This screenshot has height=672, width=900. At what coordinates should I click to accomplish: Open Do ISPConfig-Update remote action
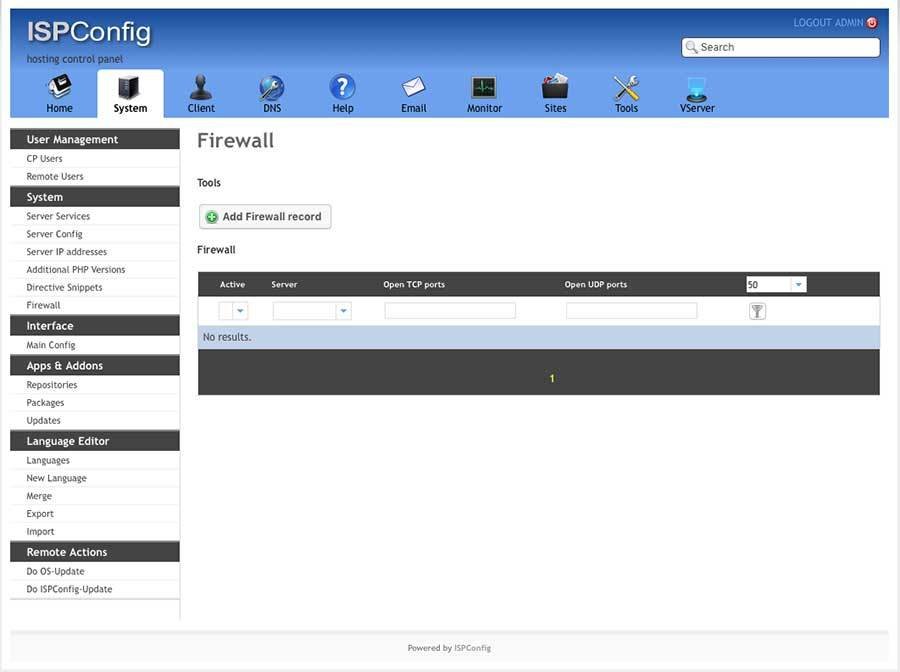coord(69,589)
